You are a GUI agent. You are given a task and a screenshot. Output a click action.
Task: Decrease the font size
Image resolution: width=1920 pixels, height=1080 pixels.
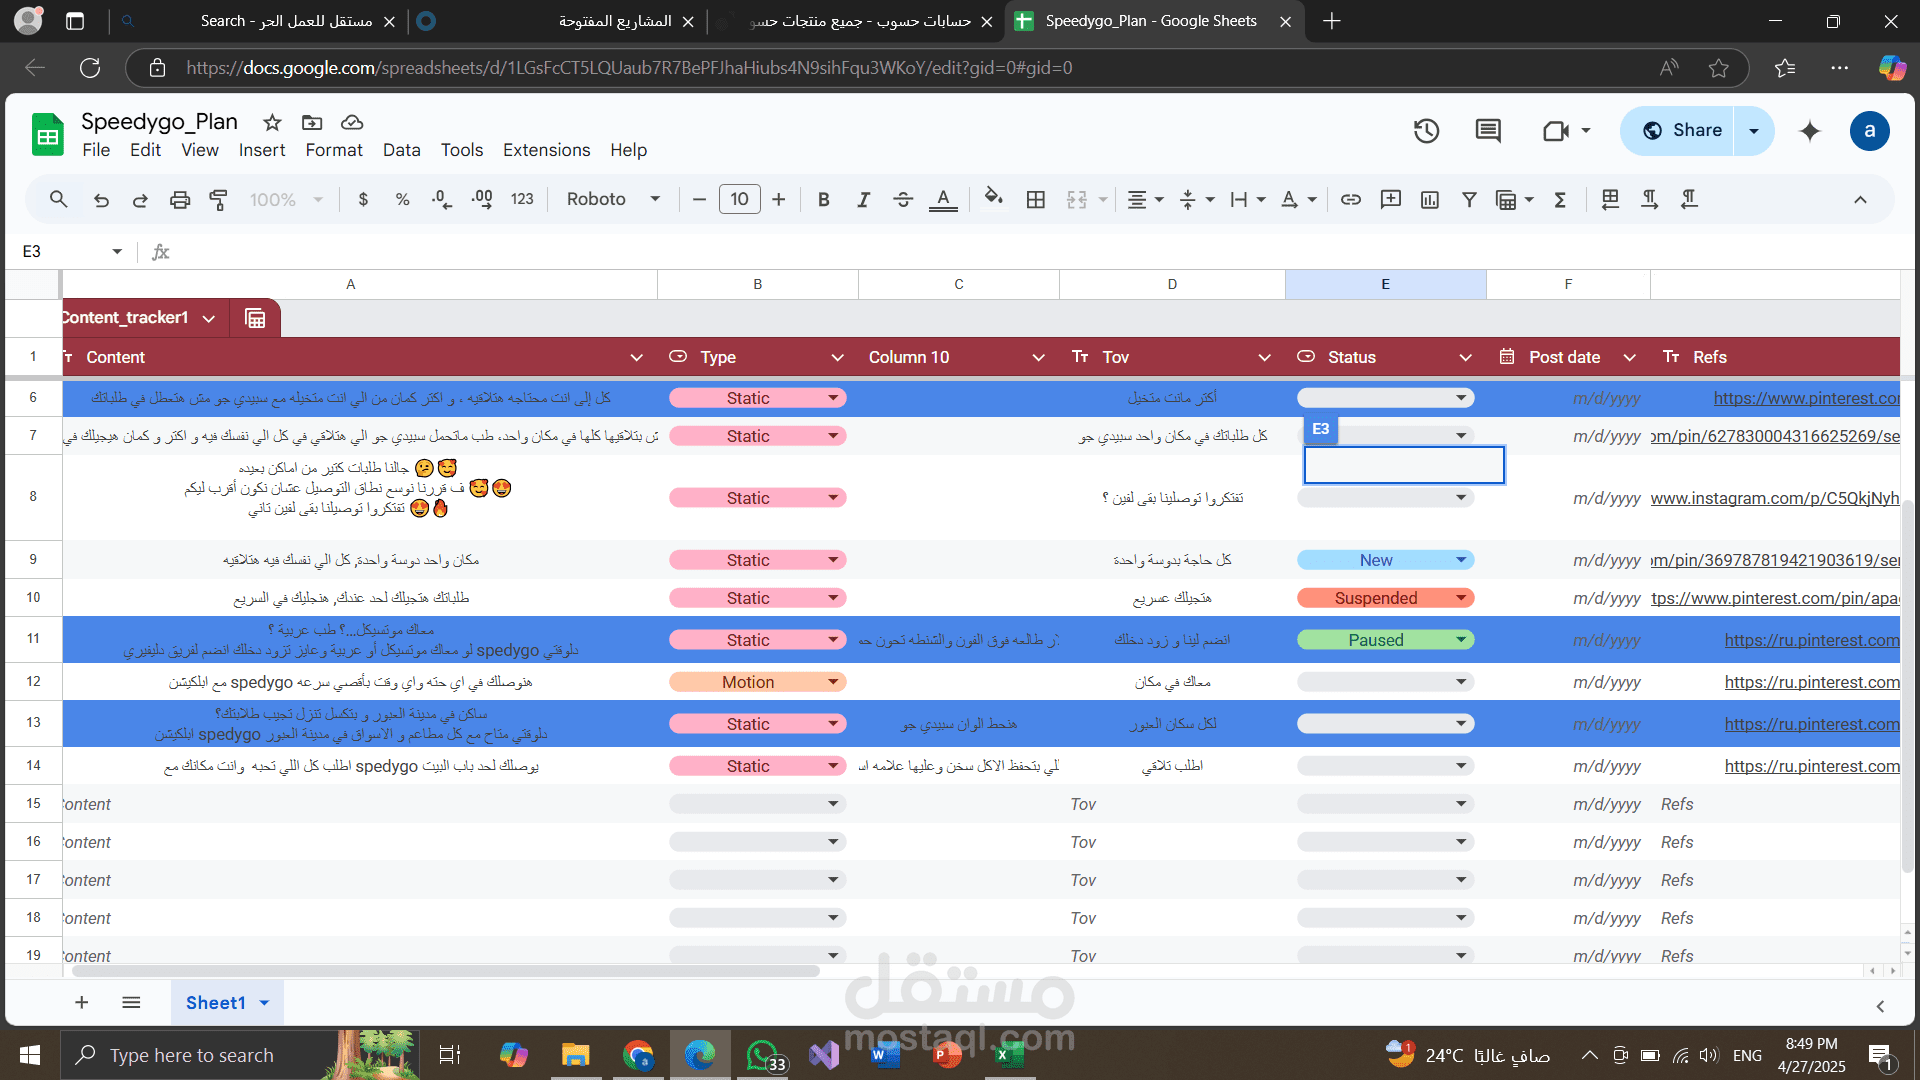point(699,199)
